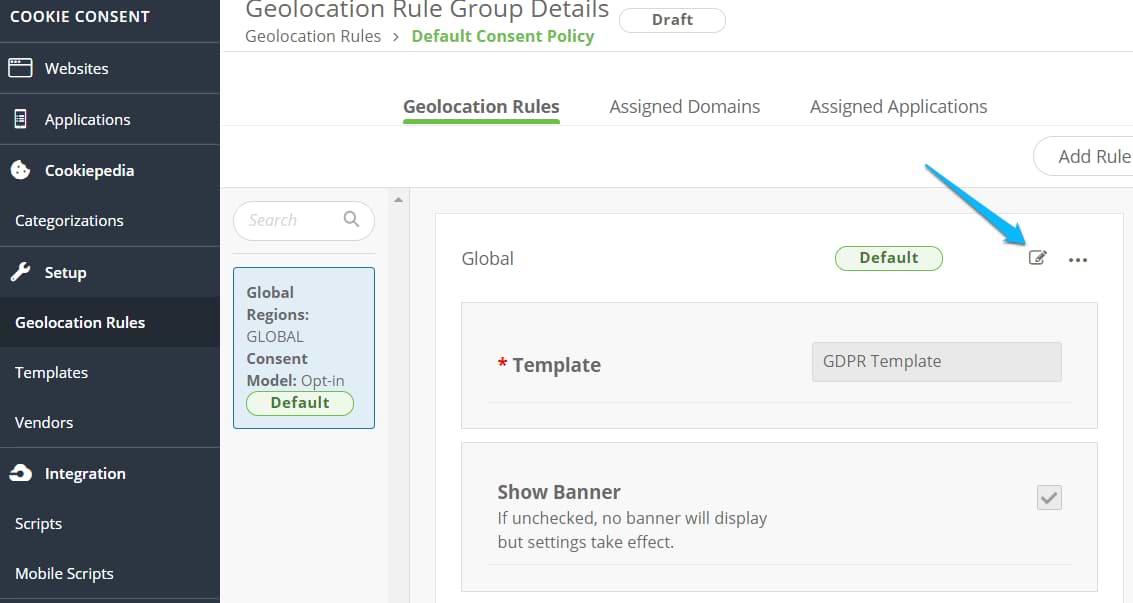
Task: Click the rule list scrollbar up arrow
Action: pos(399,200)
